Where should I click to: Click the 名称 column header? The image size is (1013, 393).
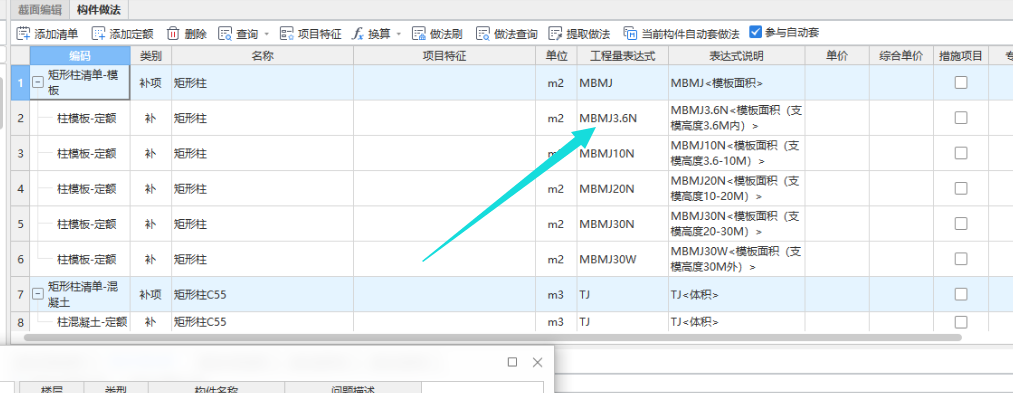tap(262, 56)
